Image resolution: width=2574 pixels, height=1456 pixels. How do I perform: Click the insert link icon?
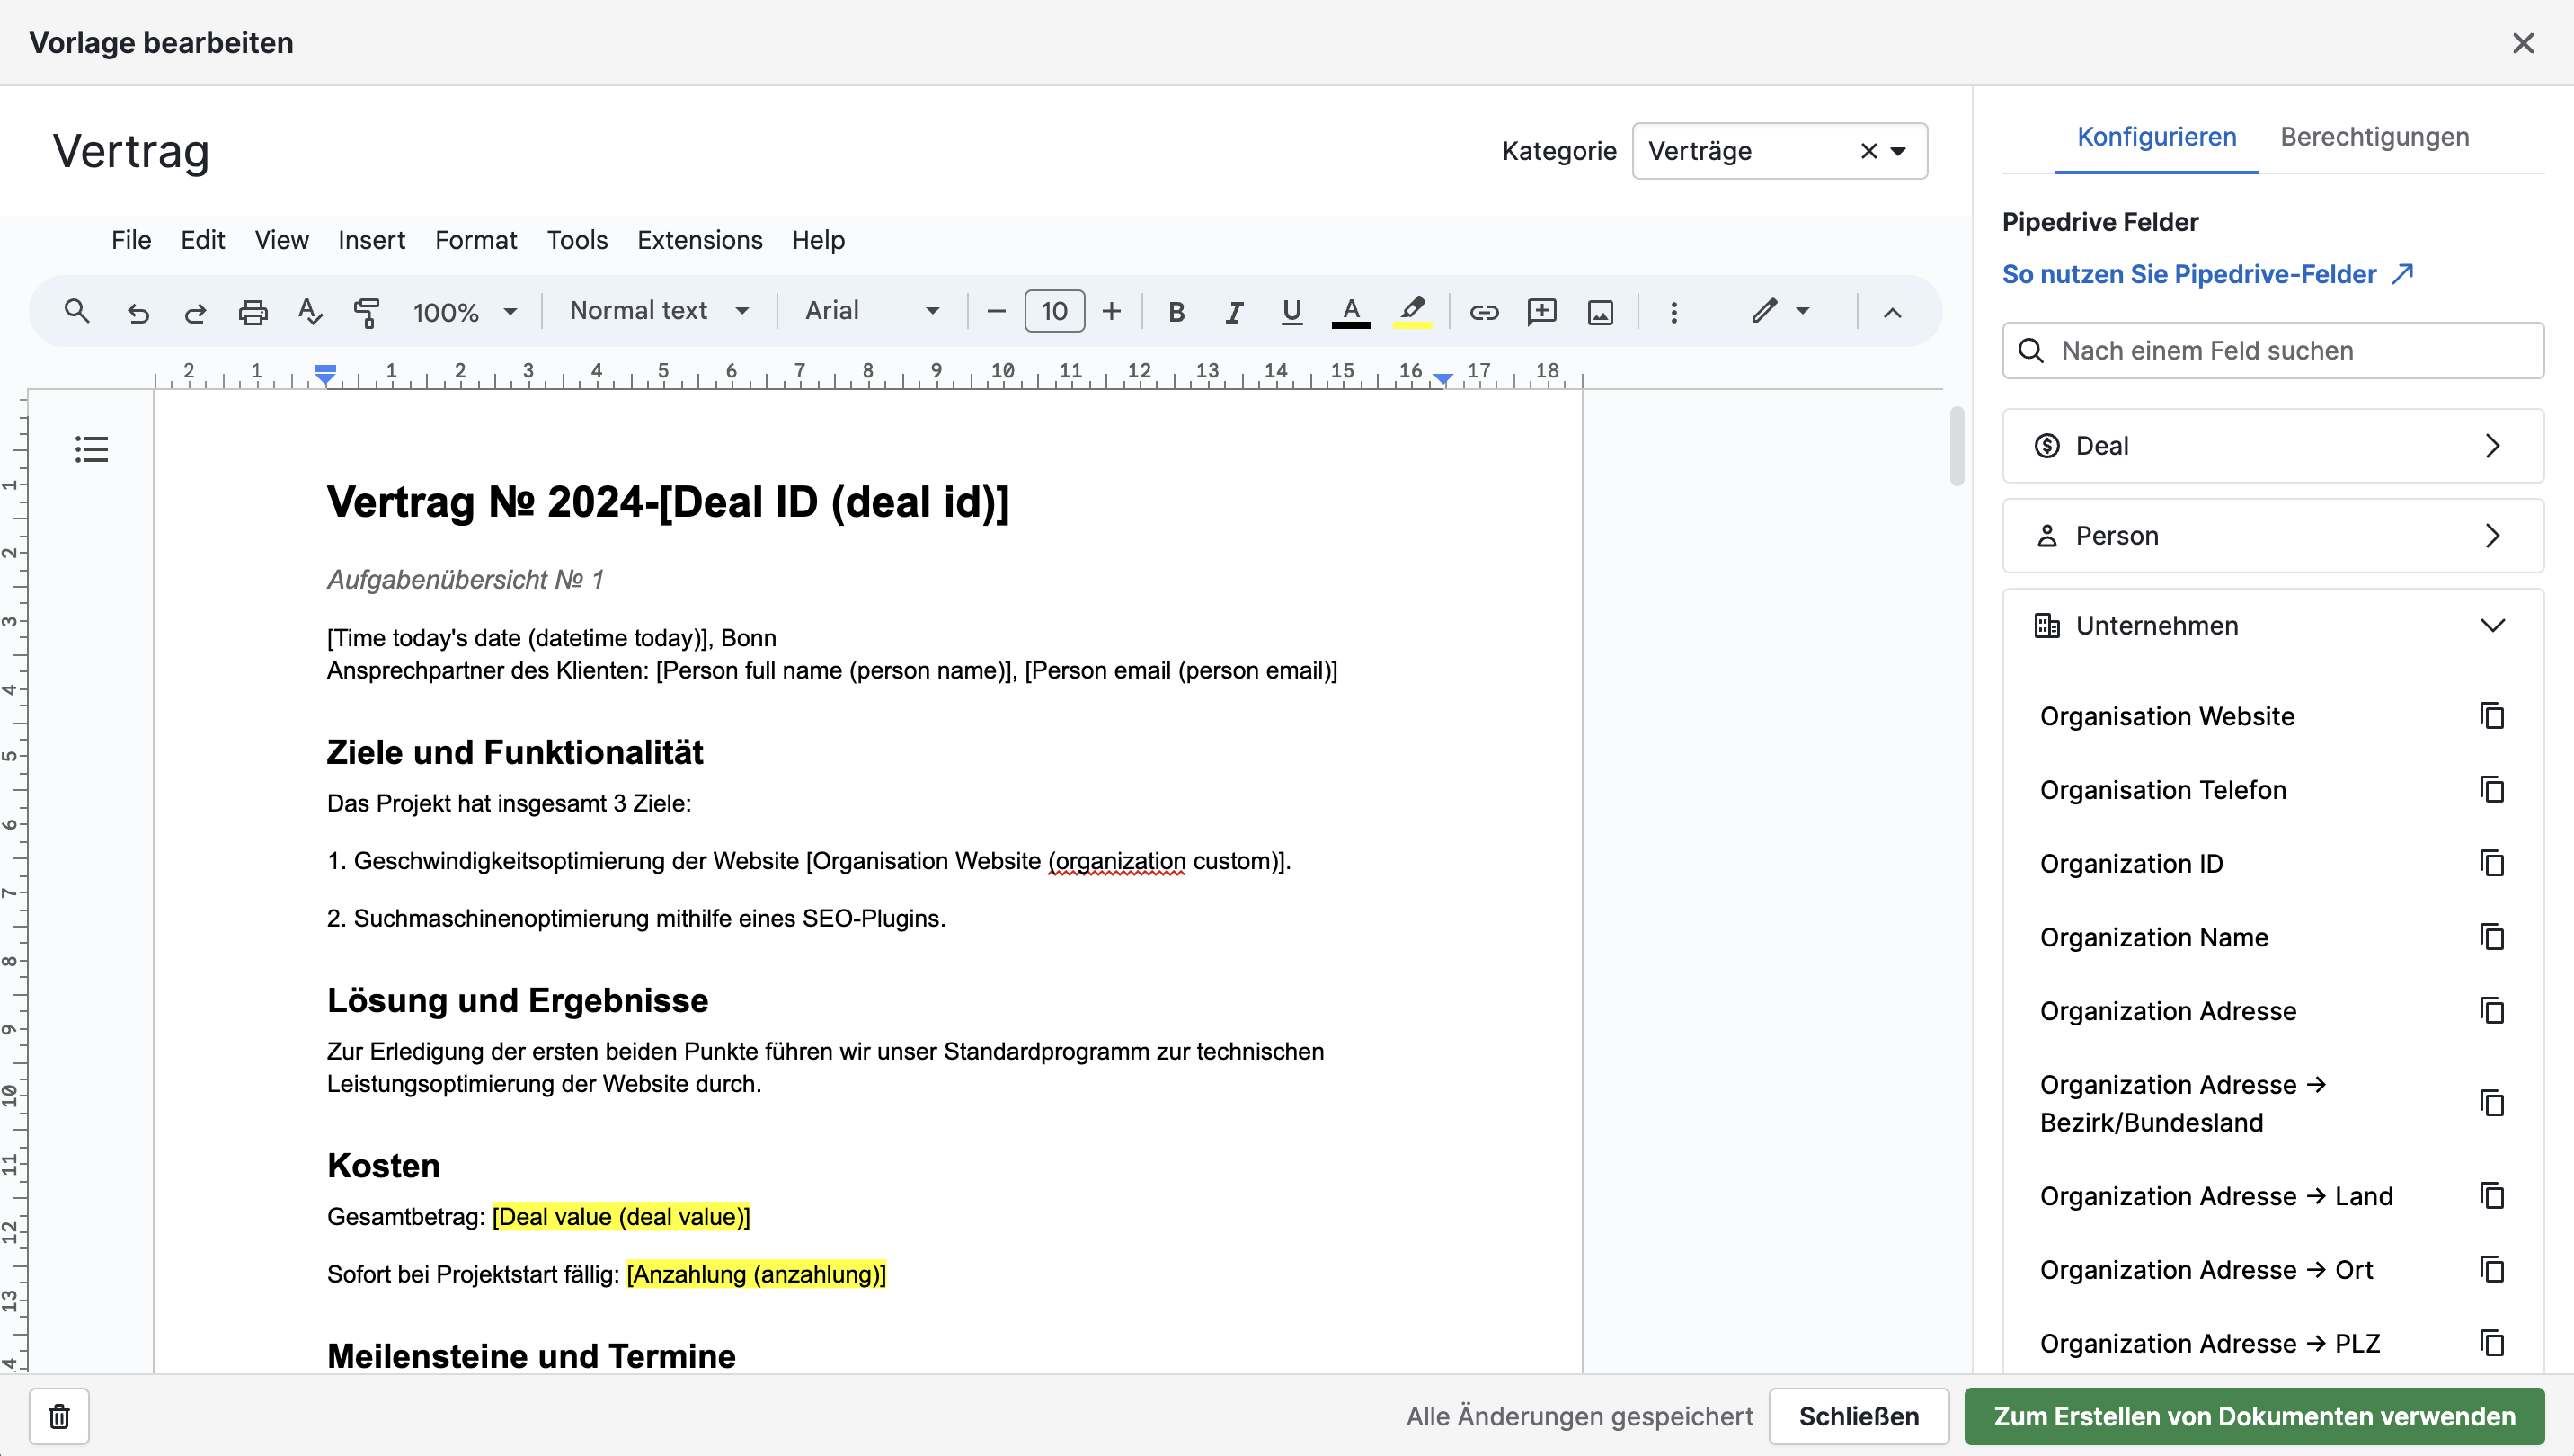[x=1483, y=312]
